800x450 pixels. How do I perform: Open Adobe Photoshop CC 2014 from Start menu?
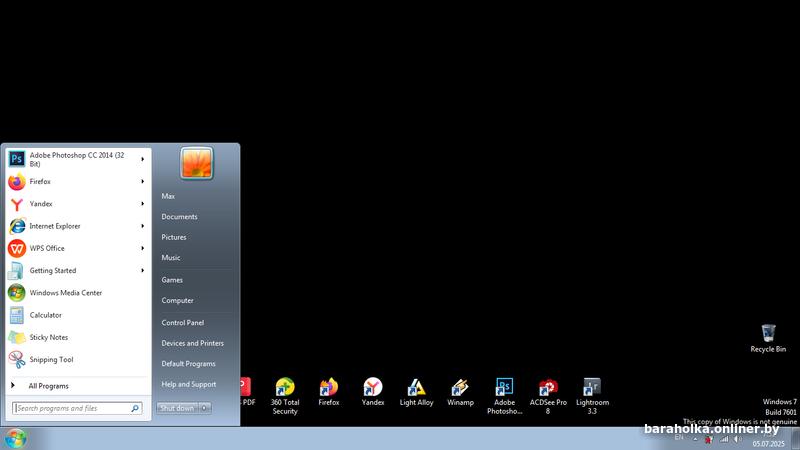tap(77, 159)
